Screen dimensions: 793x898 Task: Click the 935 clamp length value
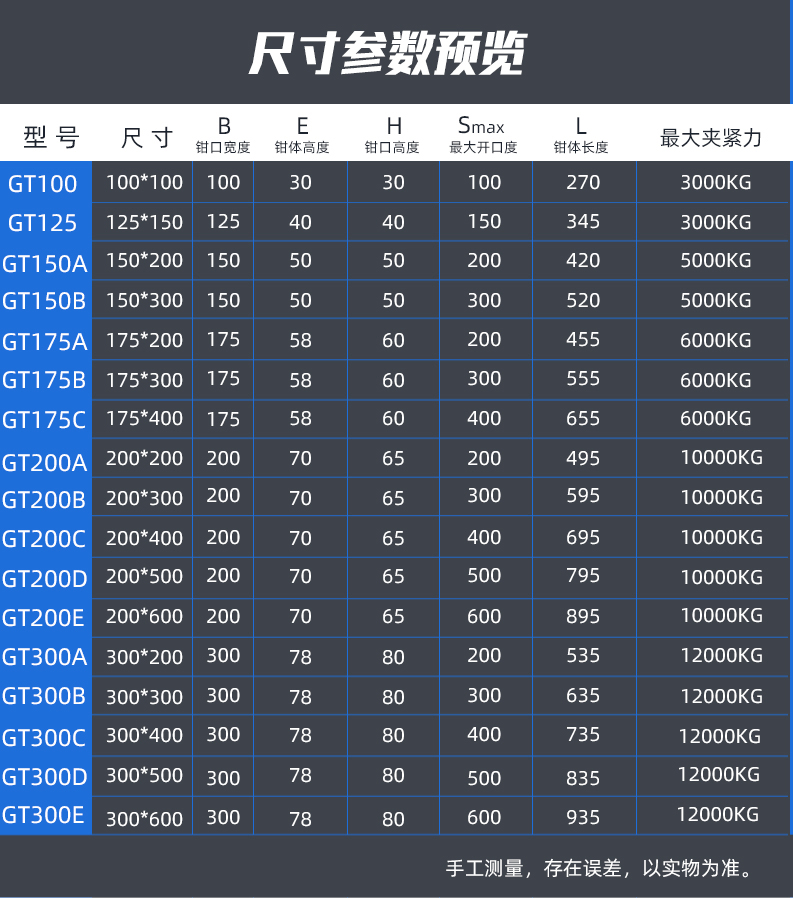[583, 817]
